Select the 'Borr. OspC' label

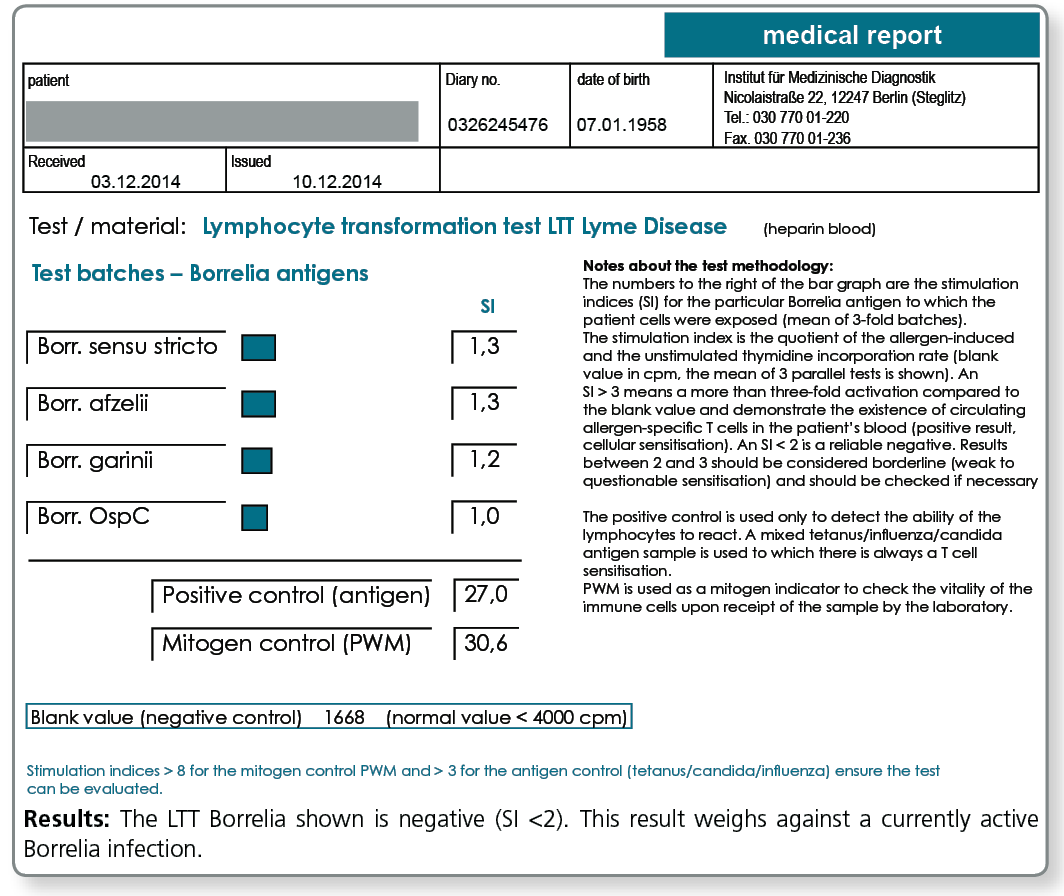point(93,517)
